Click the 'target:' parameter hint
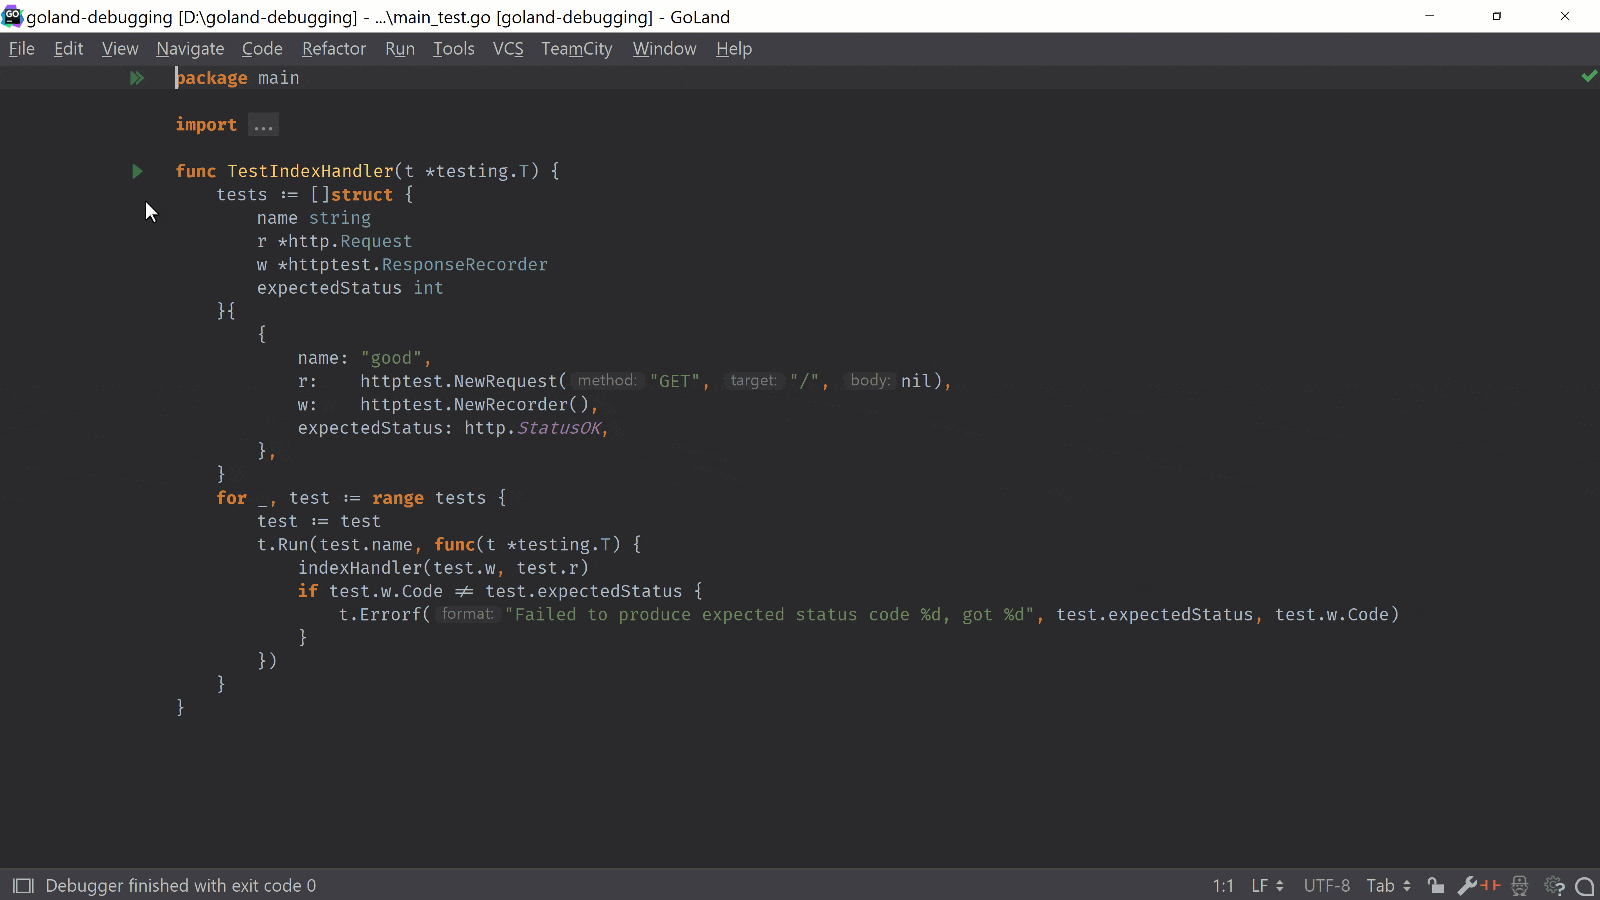 coord(754,381)
